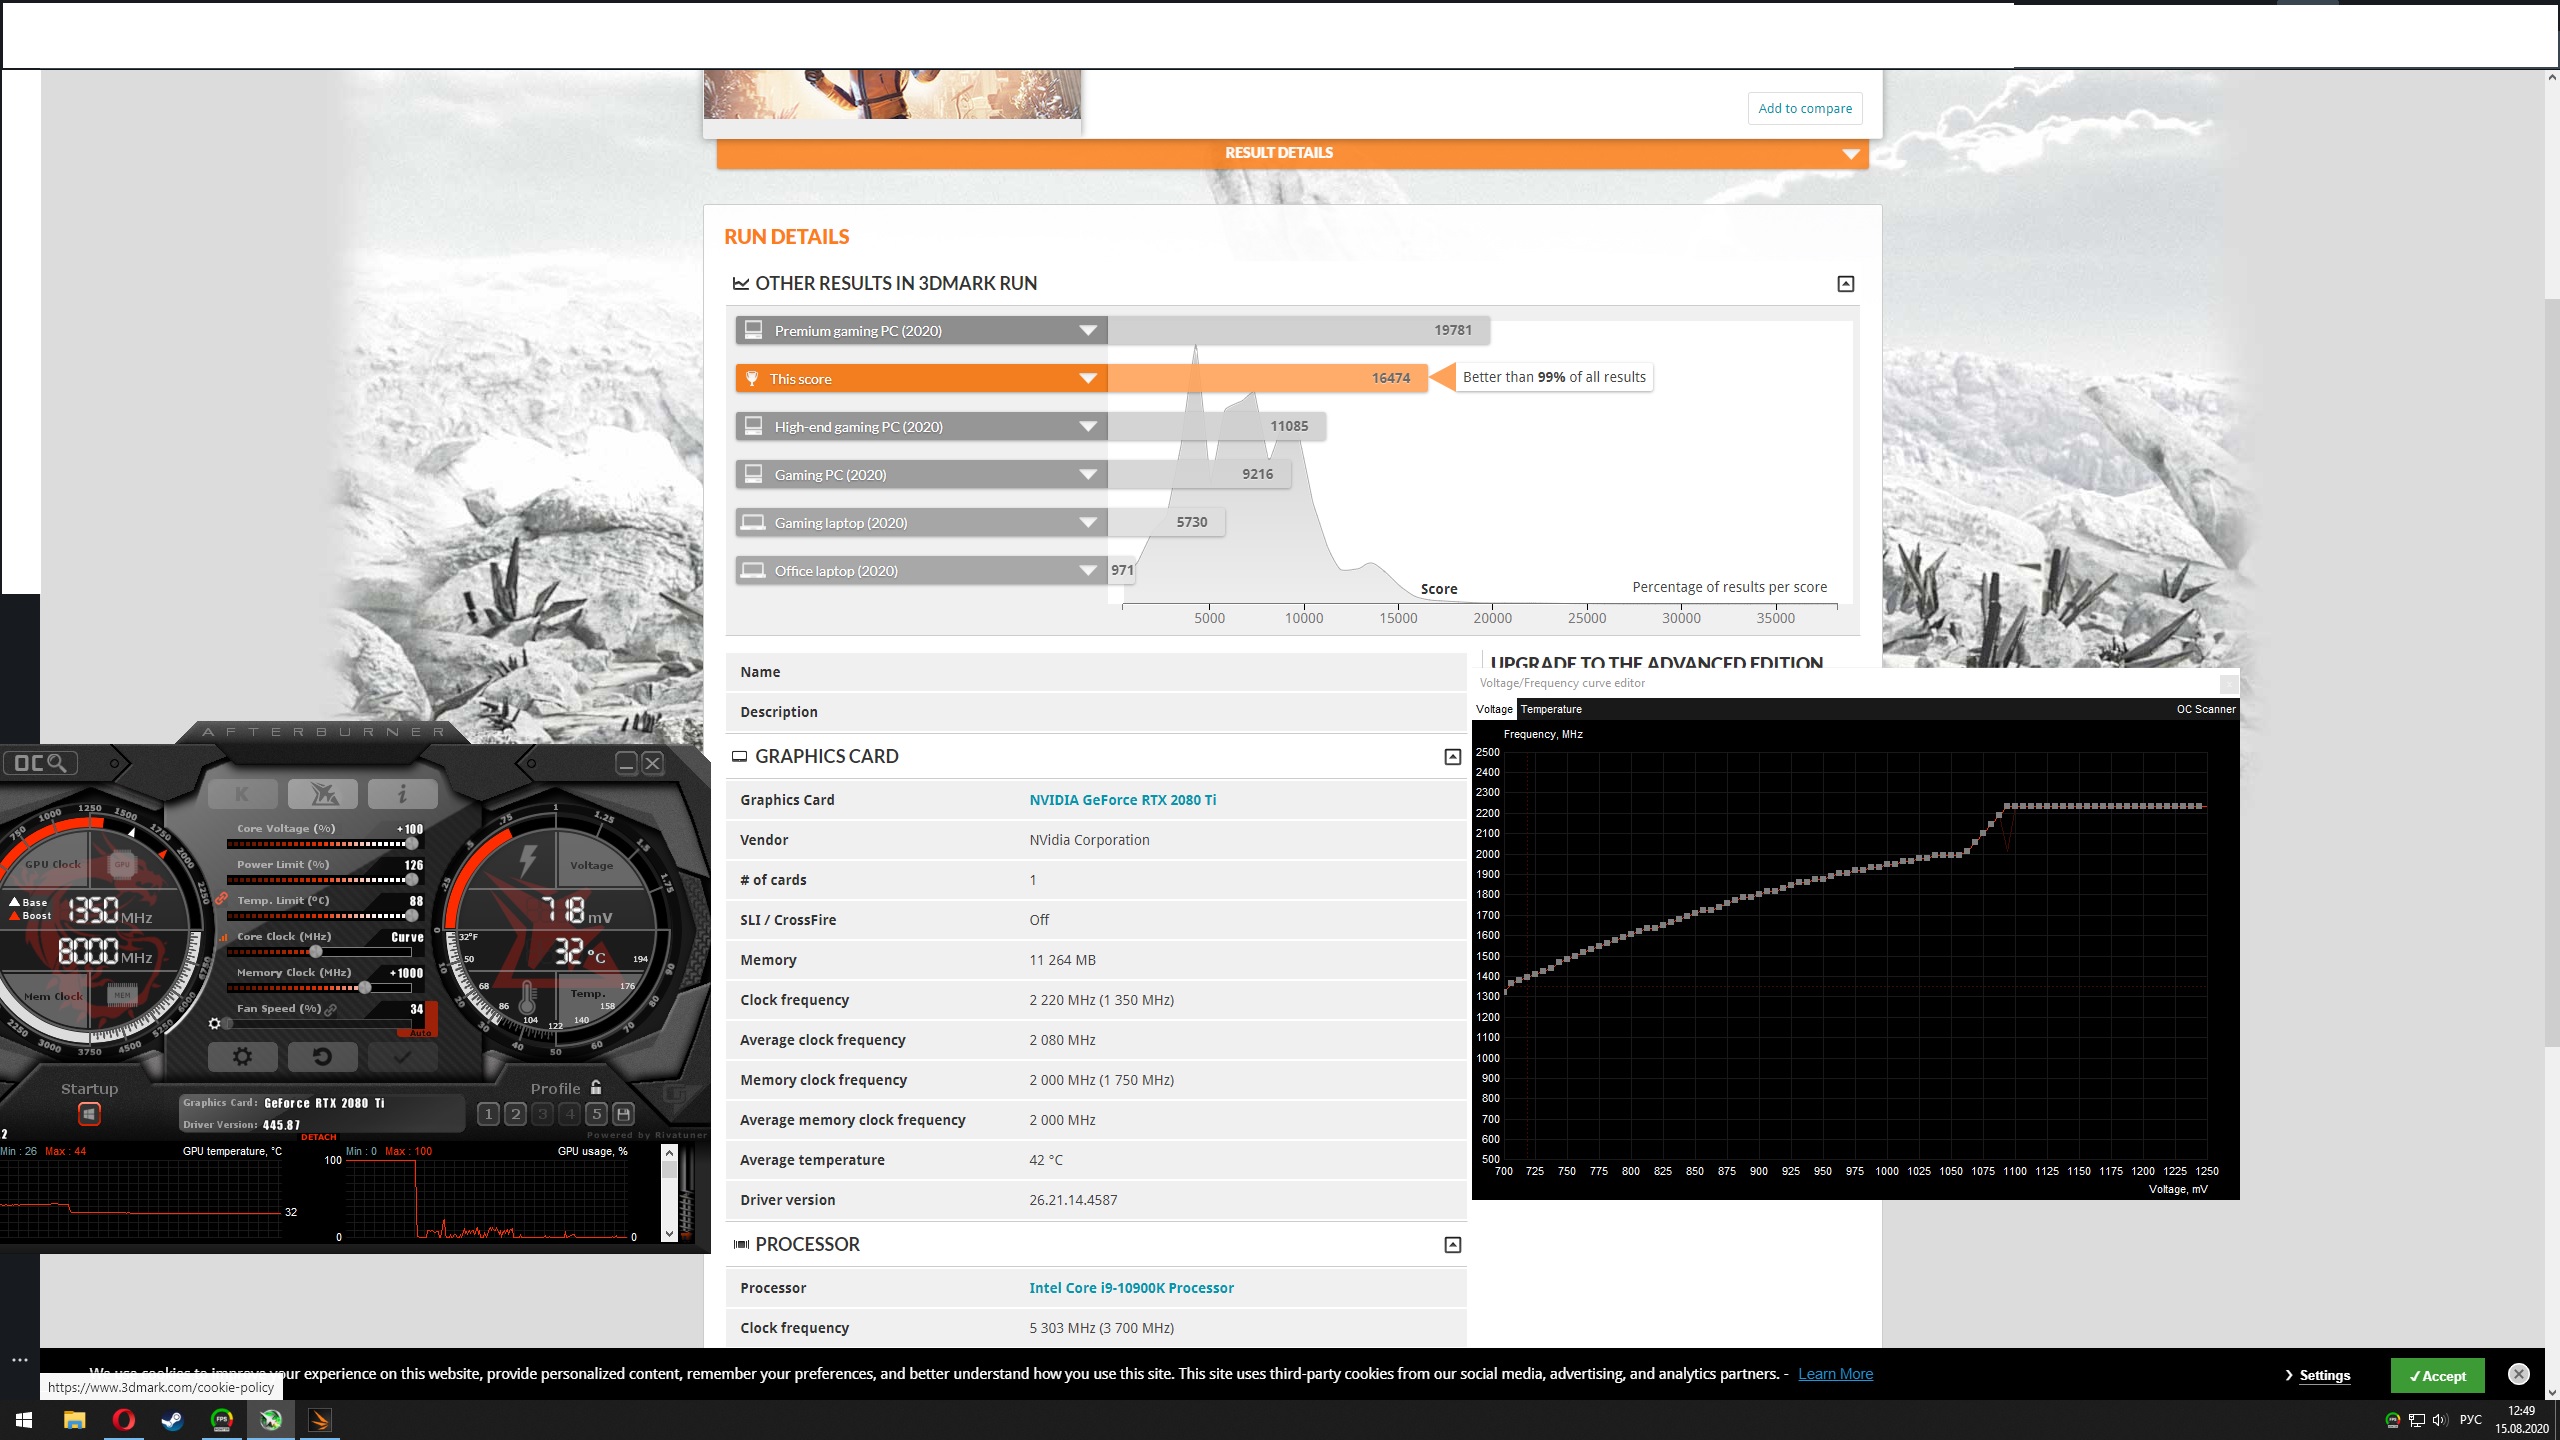
Task: Open the 'NVIDIA GeForce RTX 2080 Ti' link
Action: point(1122,800)
